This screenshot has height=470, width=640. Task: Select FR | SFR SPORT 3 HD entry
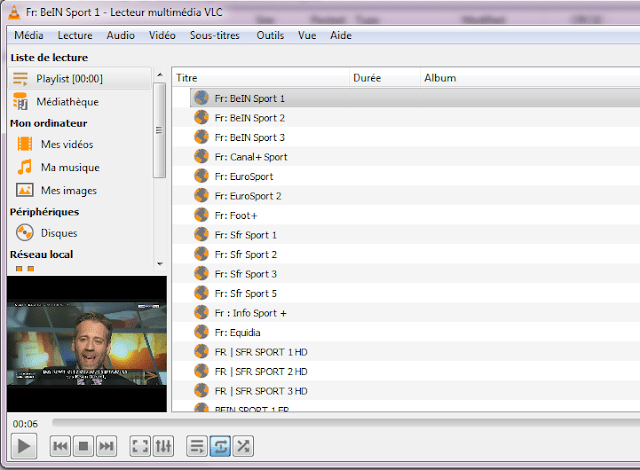click(x=406, y=391)
